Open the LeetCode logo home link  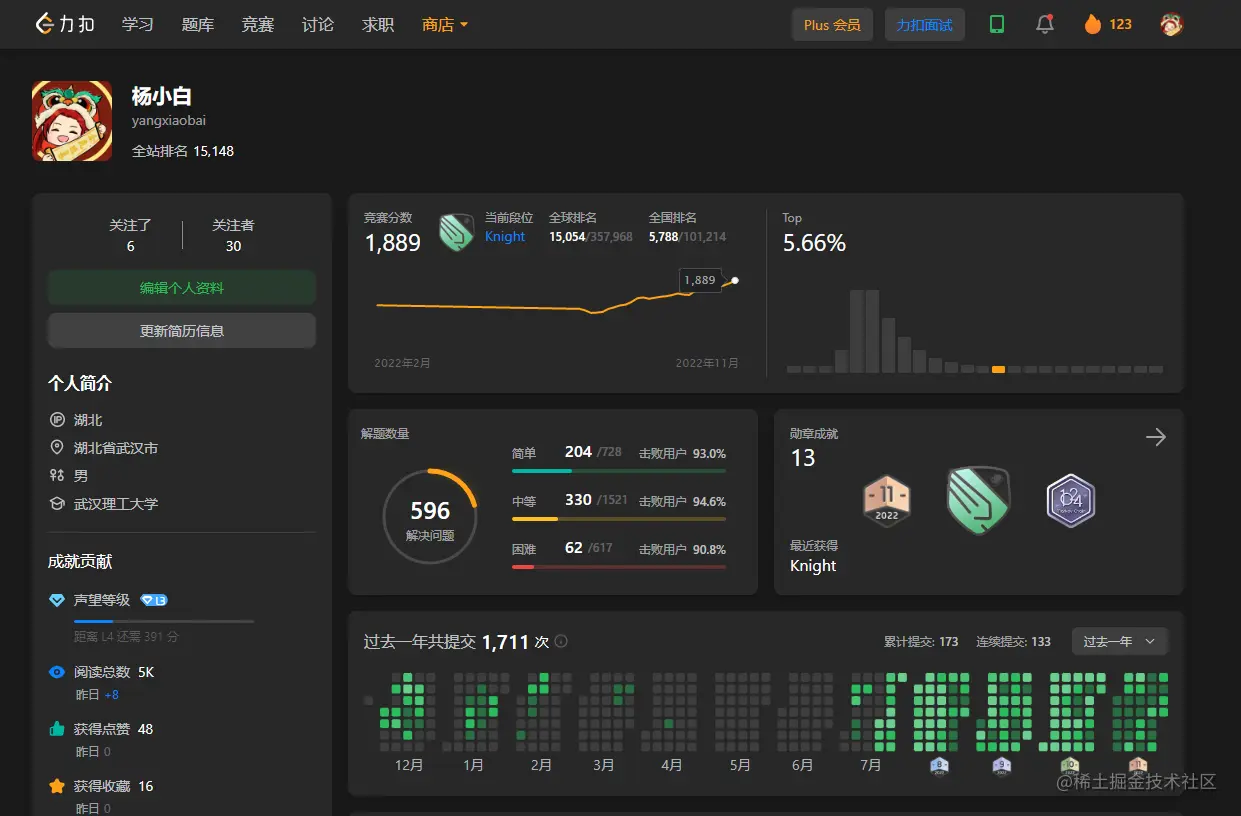(65, 24)
